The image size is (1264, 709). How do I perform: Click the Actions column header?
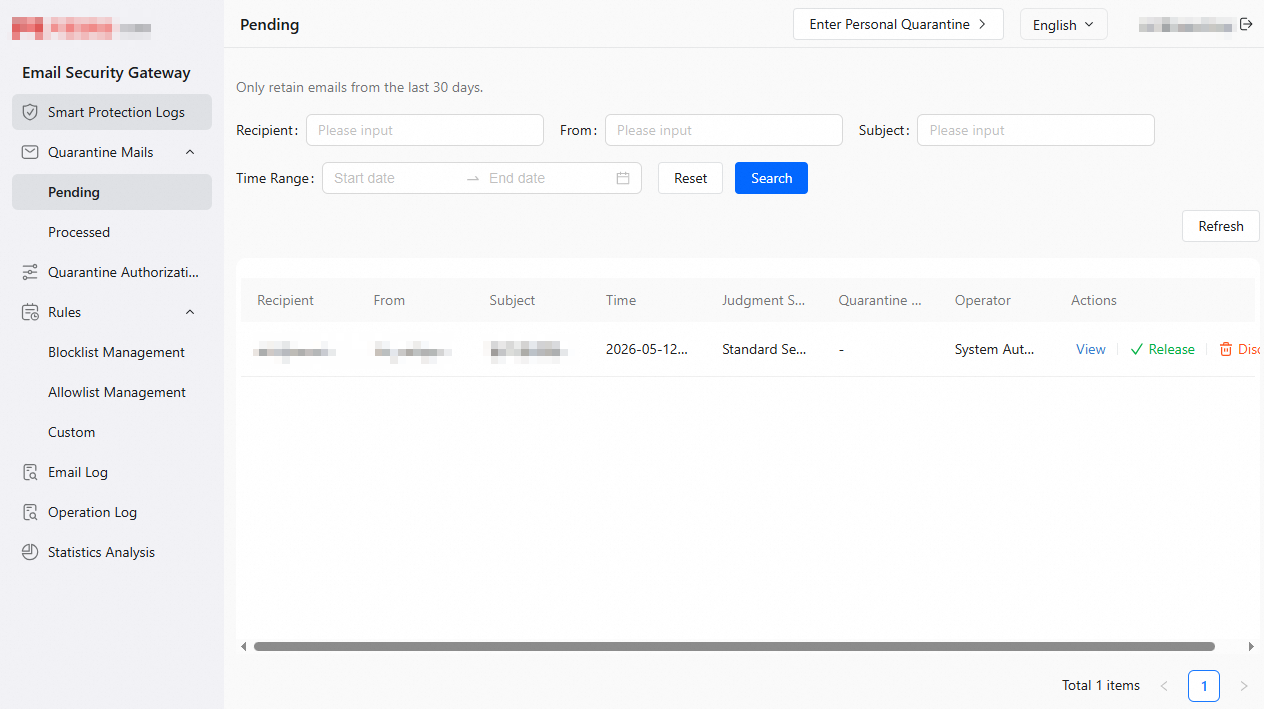(1094, 300)
